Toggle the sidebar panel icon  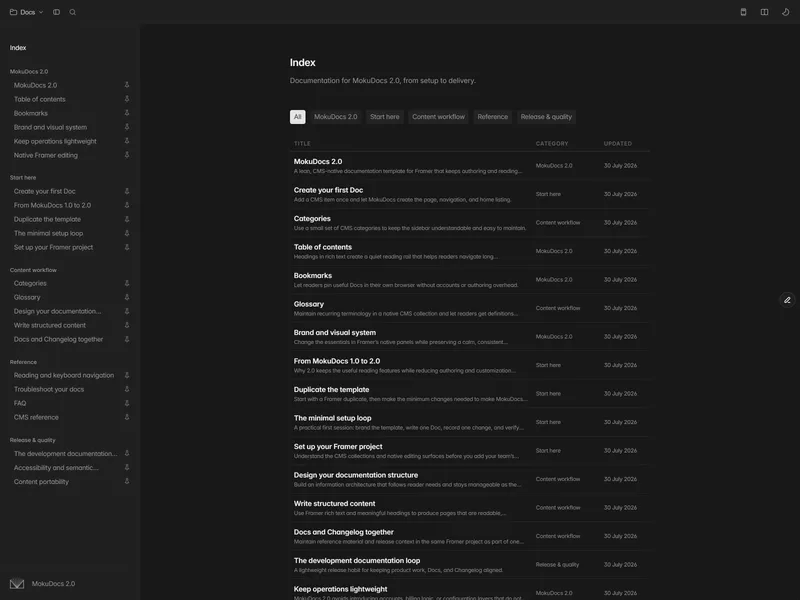point(57,12)
